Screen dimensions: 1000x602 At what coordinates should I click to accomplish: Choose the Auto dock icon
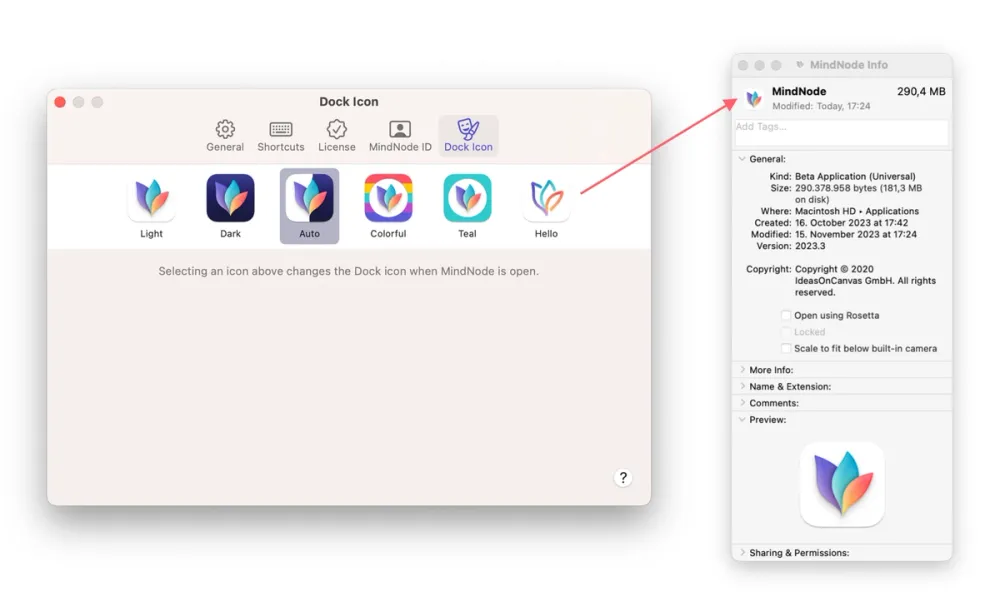click(309, 206)
